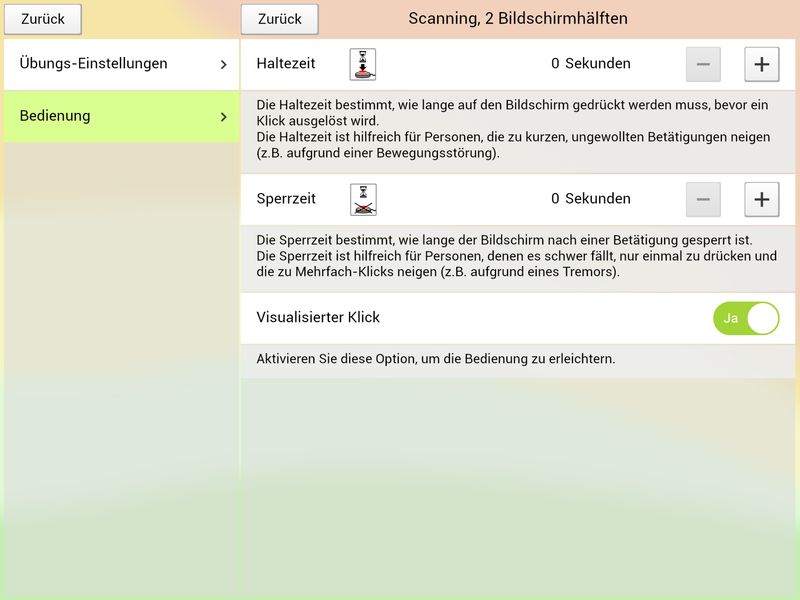
Task: Increase Sperrzeit with the plus button
Action: (x=761, y=199)
